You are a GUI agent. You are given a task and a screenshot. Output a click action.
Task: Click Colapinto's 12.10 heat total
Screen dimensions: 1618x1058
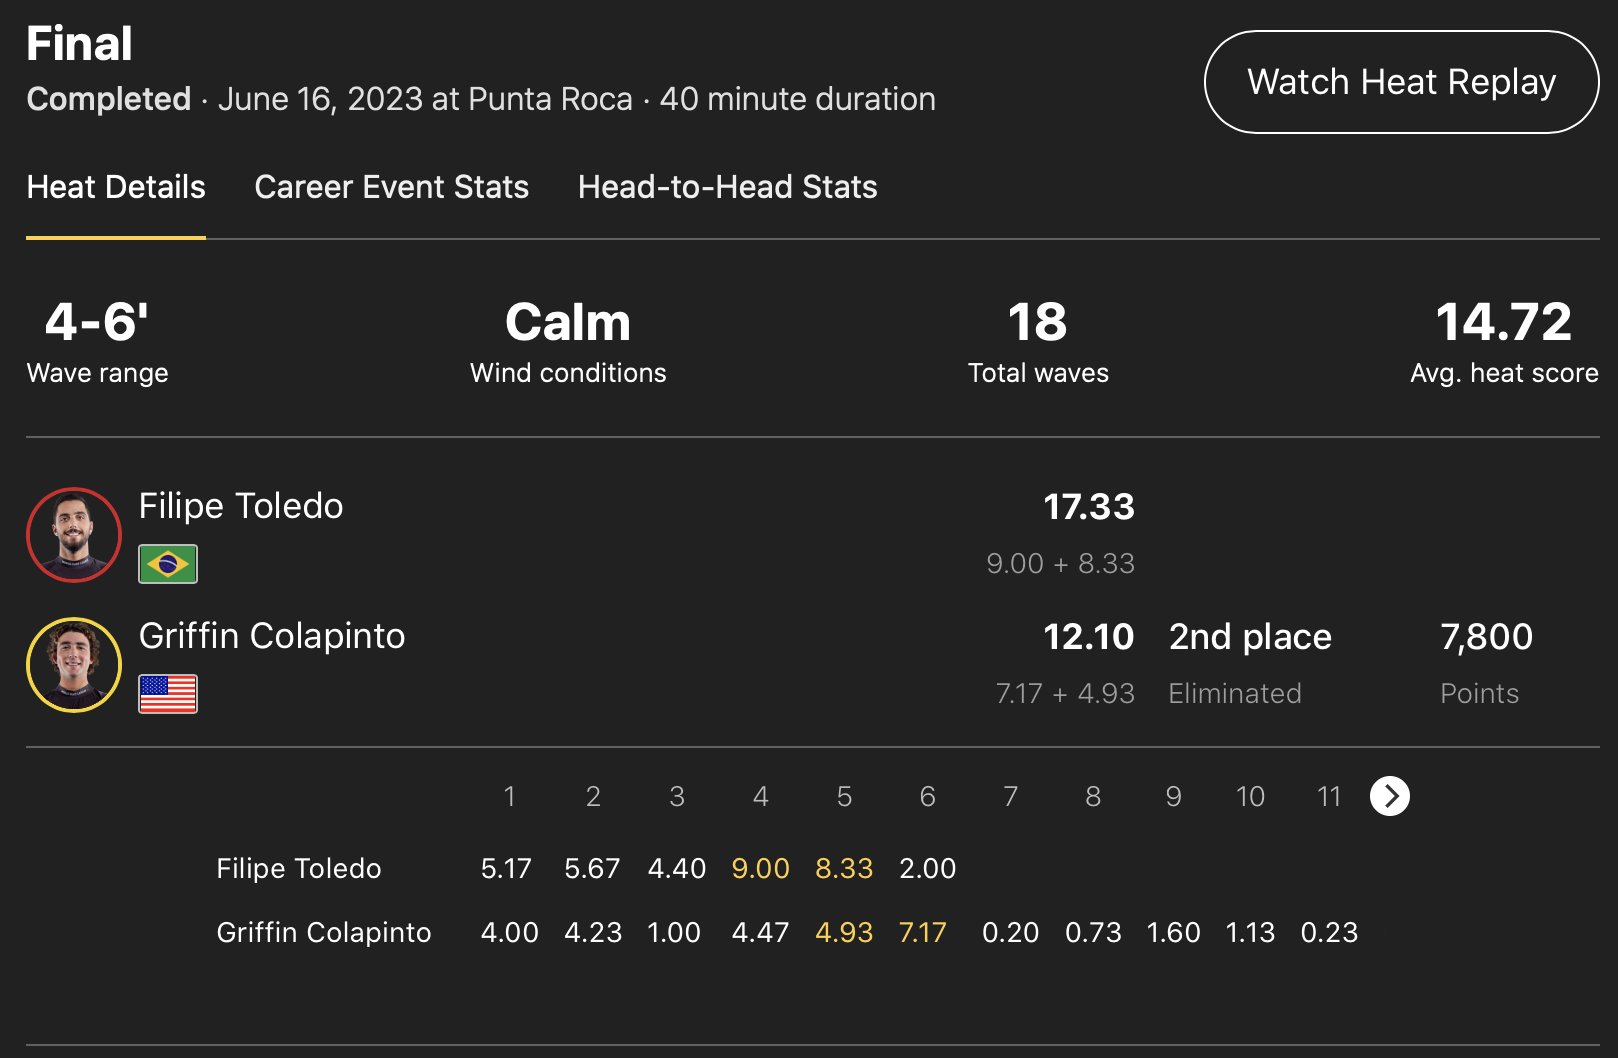1088,637
